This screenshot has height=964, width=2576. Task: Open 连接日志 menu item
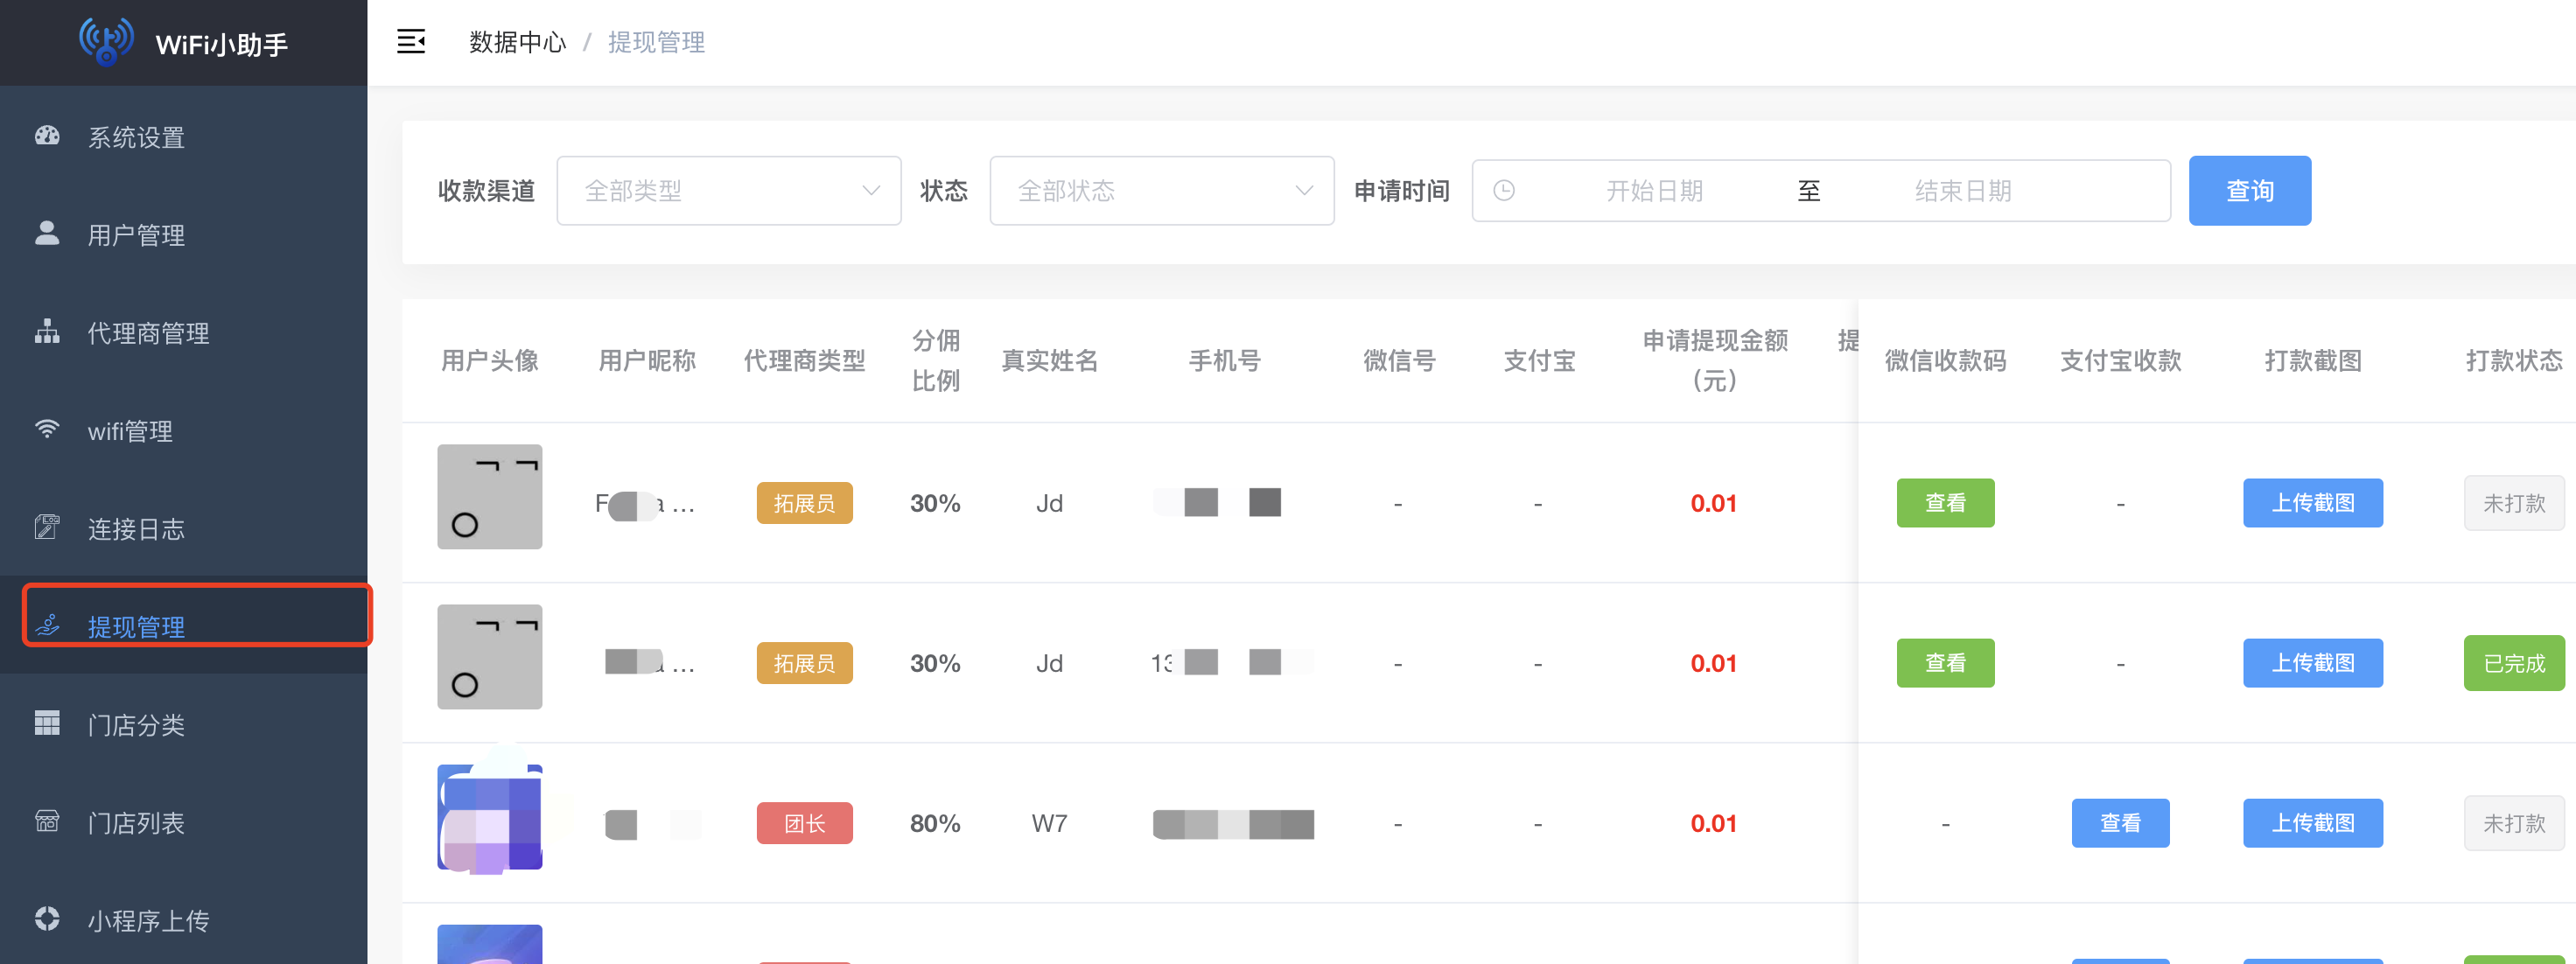[x=184, y=528]
